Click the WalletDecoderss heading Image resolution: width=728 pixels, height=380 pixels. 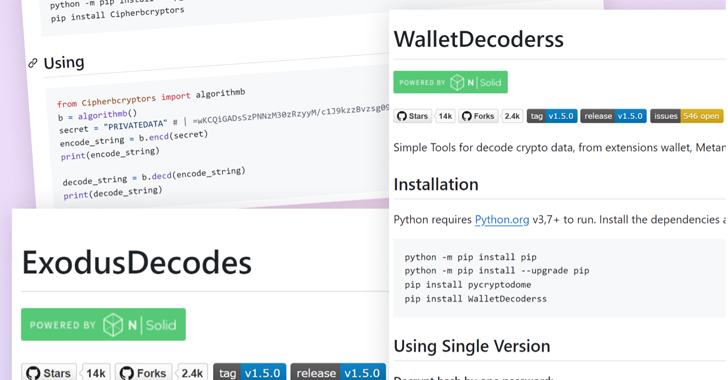pyautogui.click(x=479, y=39)
